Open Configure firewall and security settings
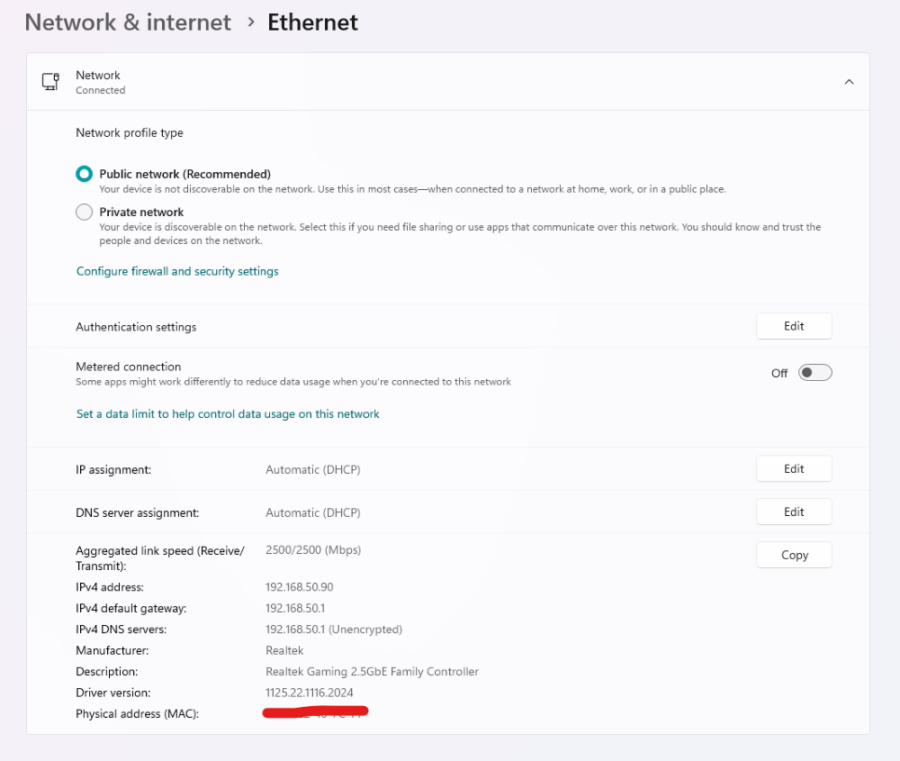Image resolution: width=900 pixels, height=761 pixels. pos(177,271)
